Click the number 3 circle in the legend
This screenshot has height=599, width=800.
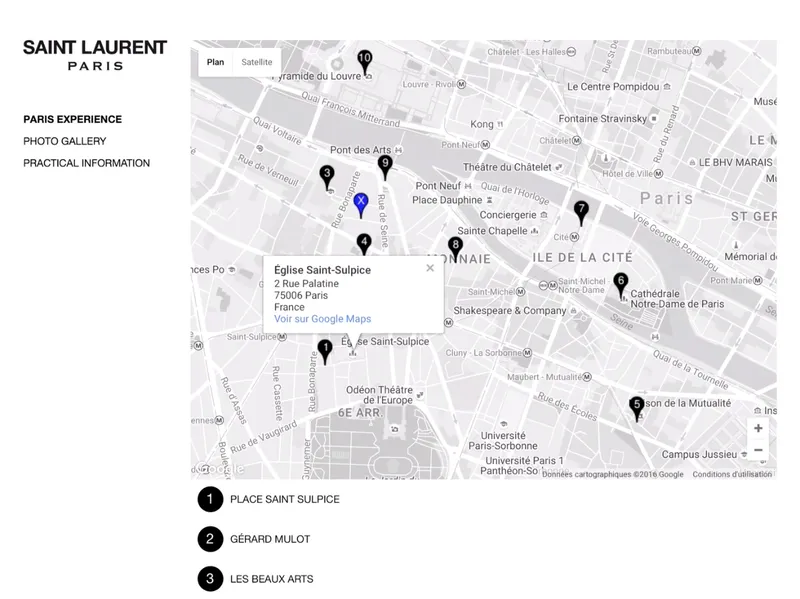click(210, 579)
